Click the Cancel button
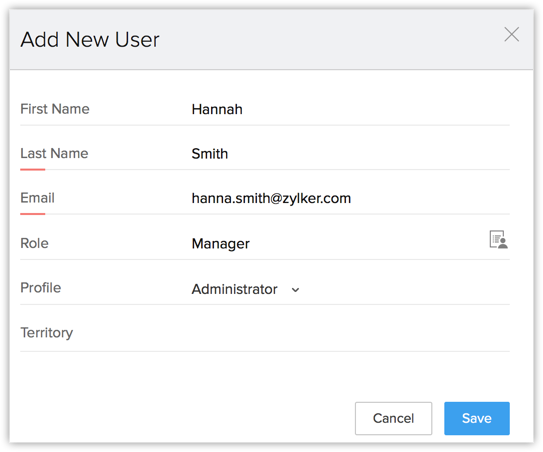Screen dimensions: 543x452 393,418
